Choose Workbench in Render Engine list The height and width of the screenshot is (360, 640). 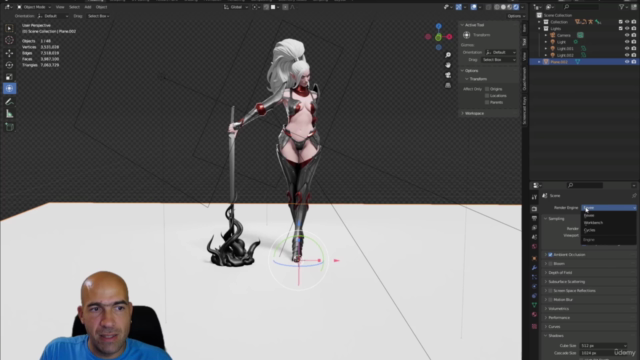coord(608,223)
